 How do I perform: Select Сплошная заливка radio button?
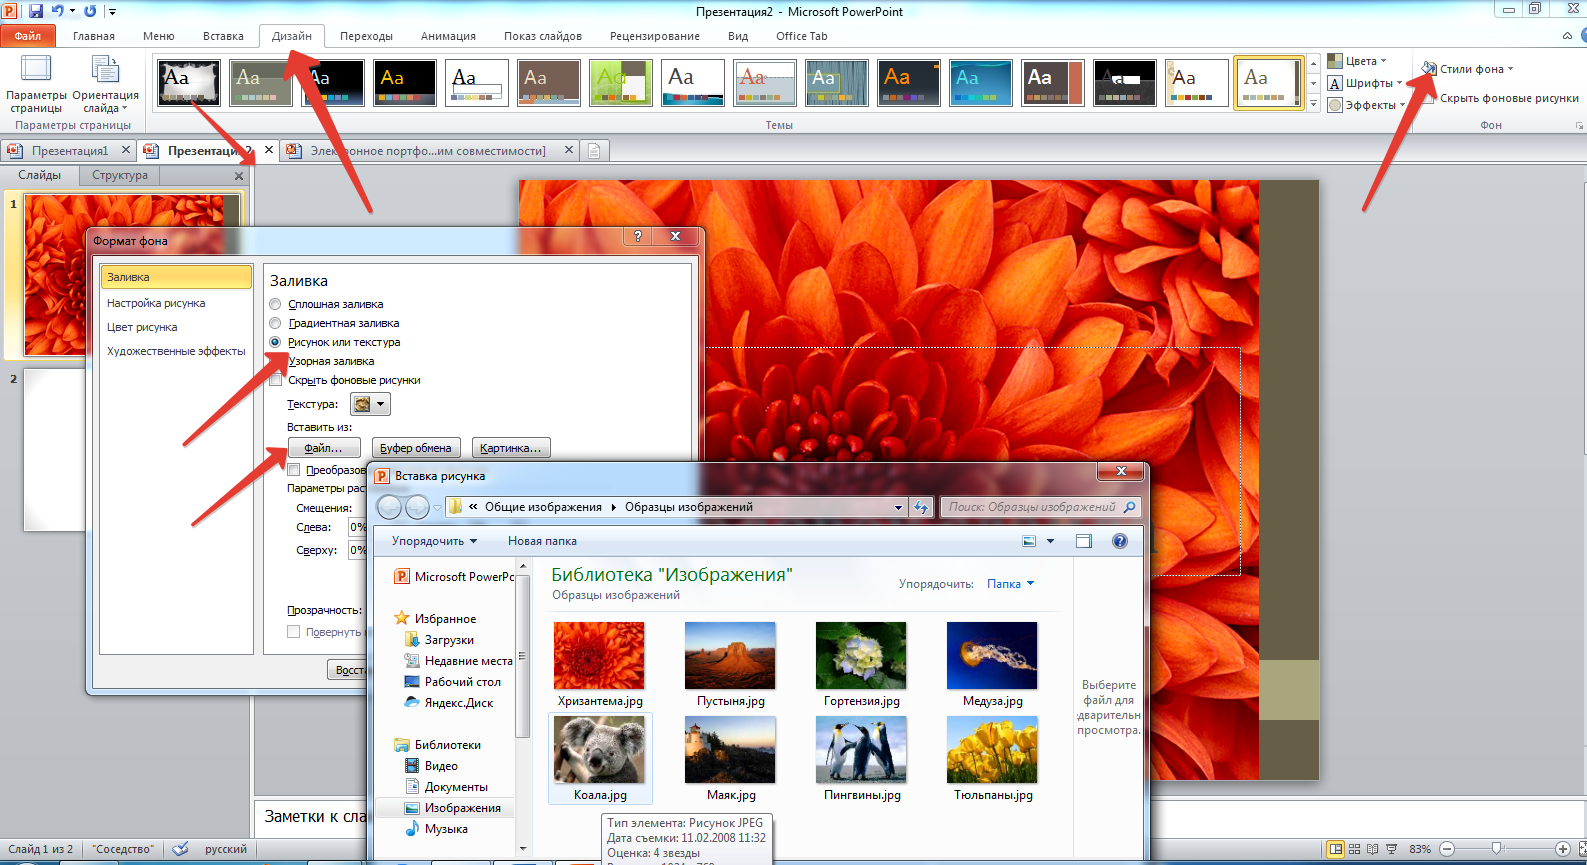pos(275,304)
